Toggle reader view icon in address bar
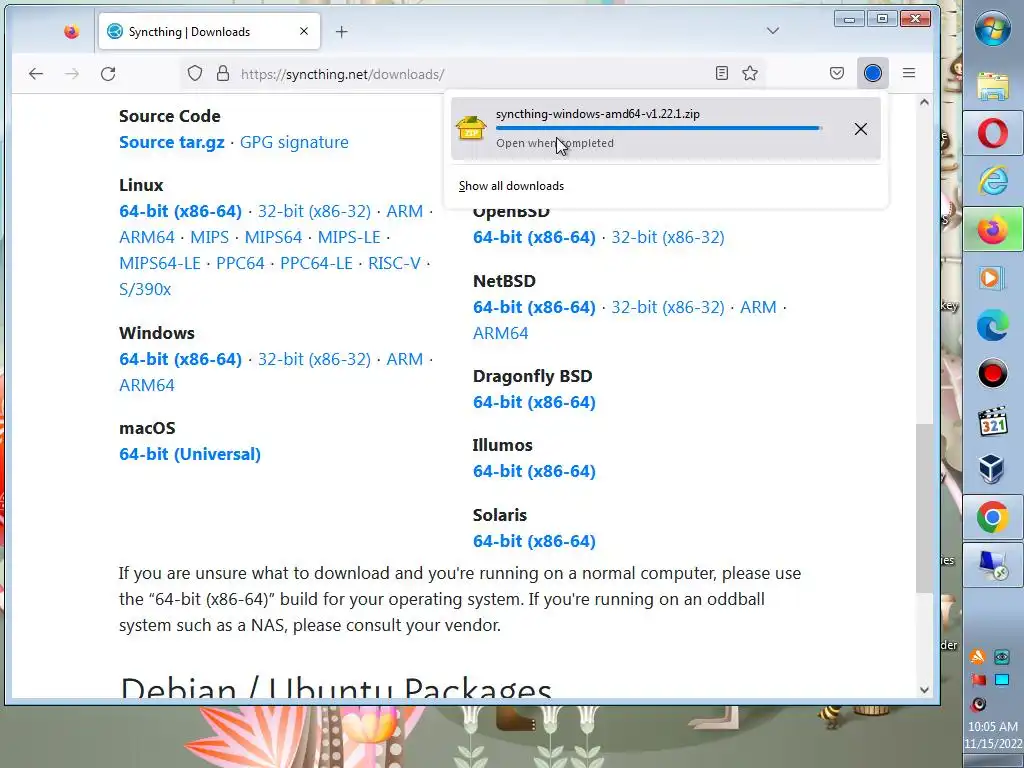Screen dimensions: 1024x768 [722, 73]
